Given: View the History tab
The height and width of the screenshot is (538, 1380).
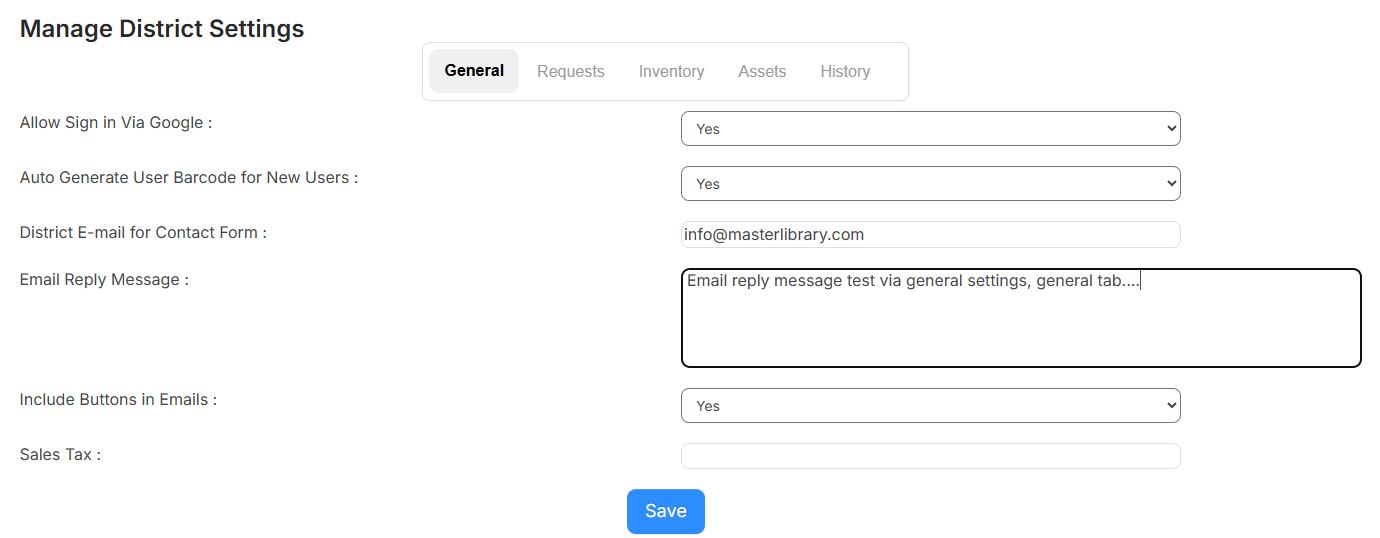Looking at the screenshot, I should tap(845, 71).
